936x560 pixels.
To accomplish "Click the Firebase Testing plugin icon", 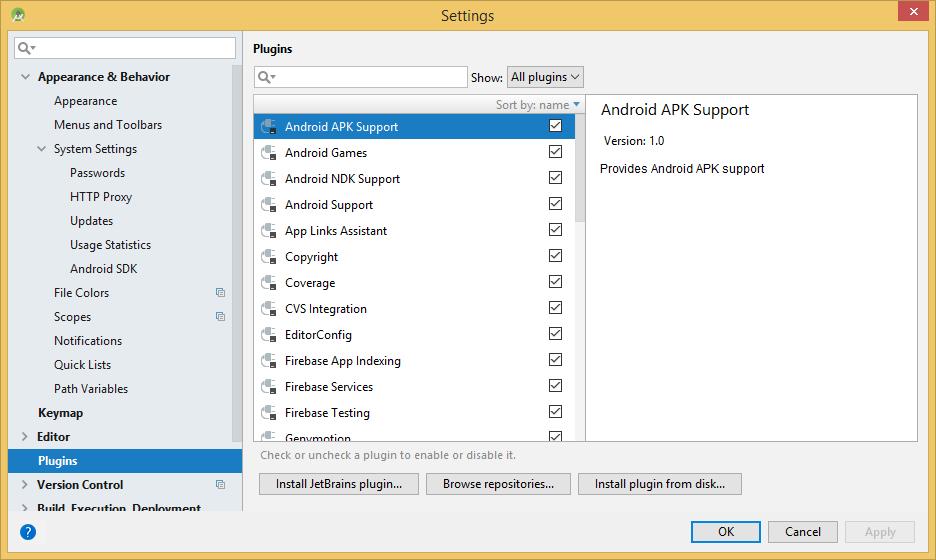I will [269, 413].
